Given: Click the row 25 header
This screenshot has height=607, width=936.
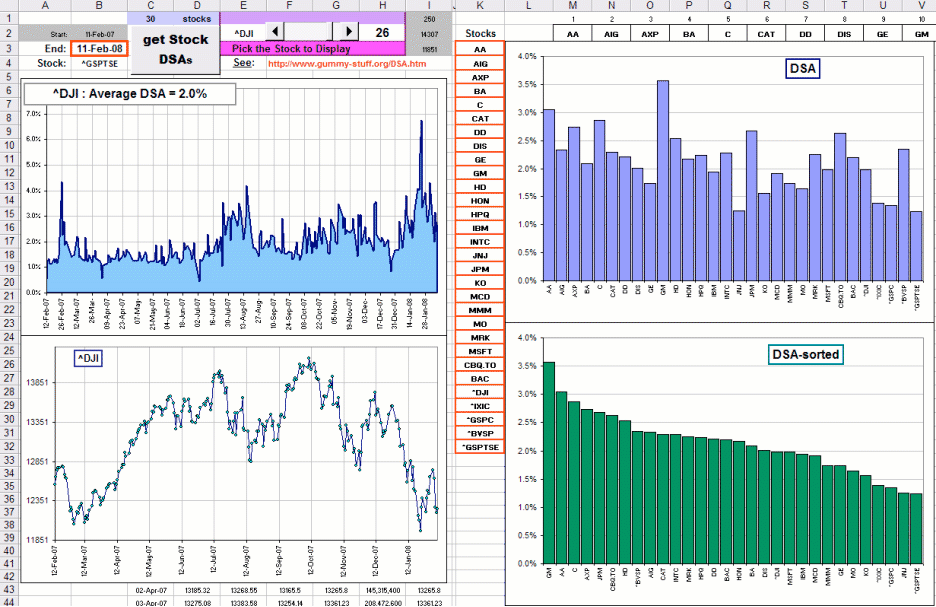Looking at the screenshot, I should (x=9, y=350).
